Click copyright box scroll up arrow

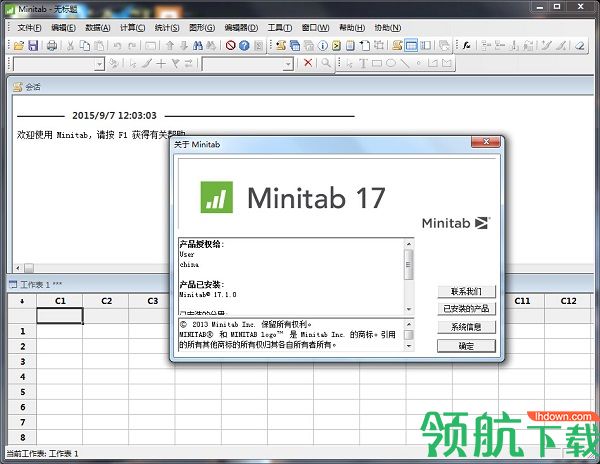(409, 324)
